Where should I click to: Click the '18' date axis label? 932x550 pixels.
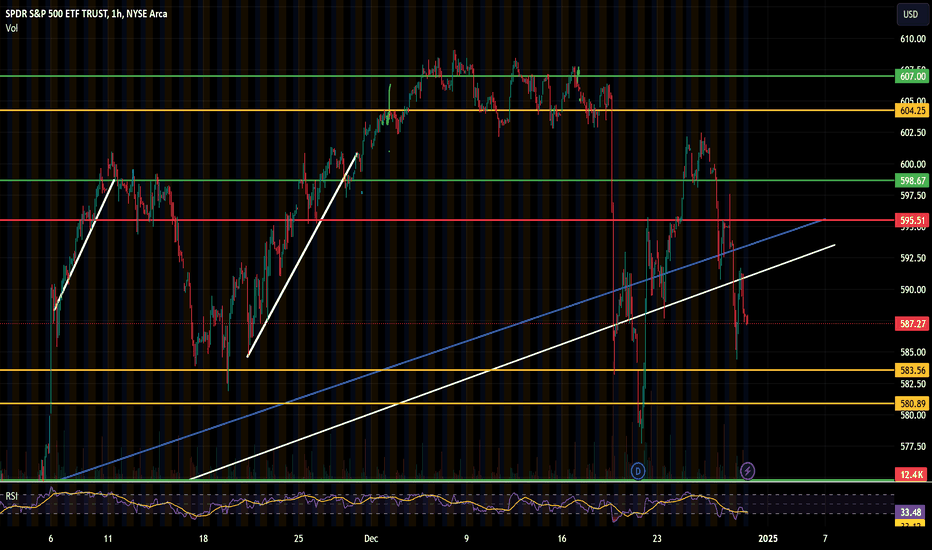(203, 539)
